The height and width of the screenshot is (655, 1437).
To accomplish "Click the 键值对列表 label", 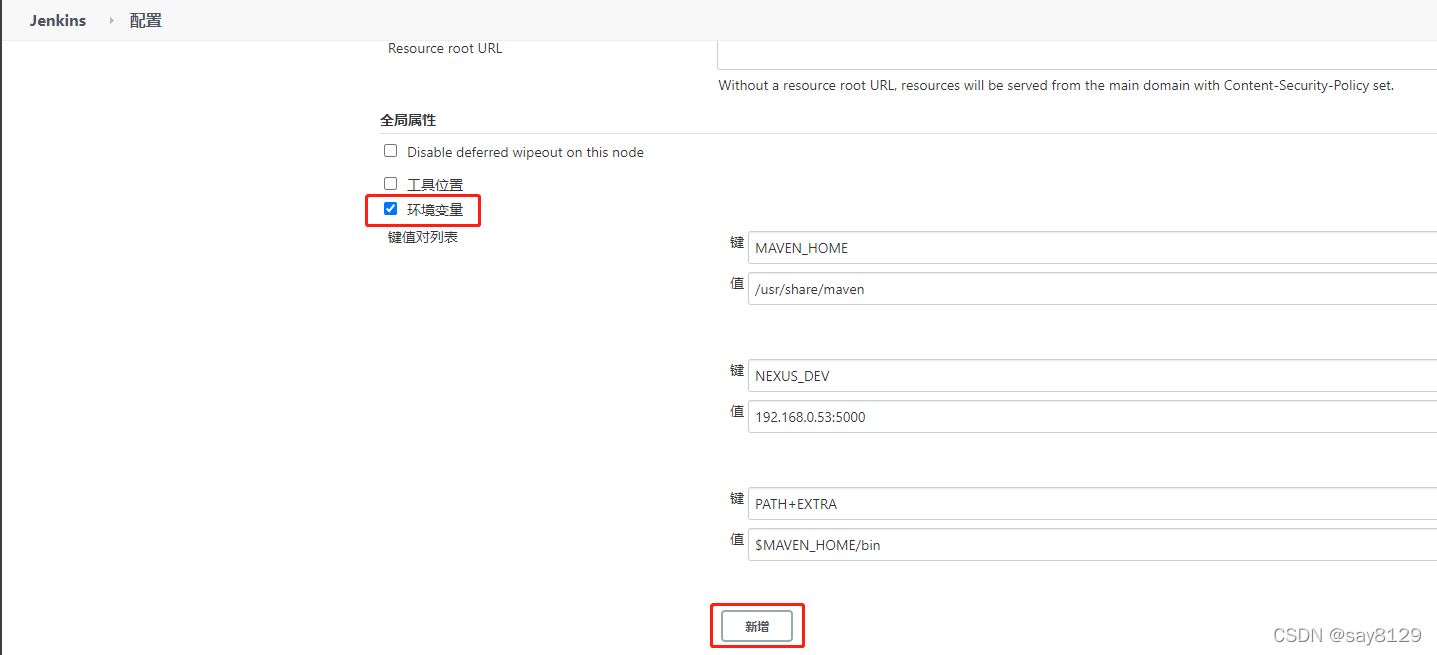I will 423,238.
